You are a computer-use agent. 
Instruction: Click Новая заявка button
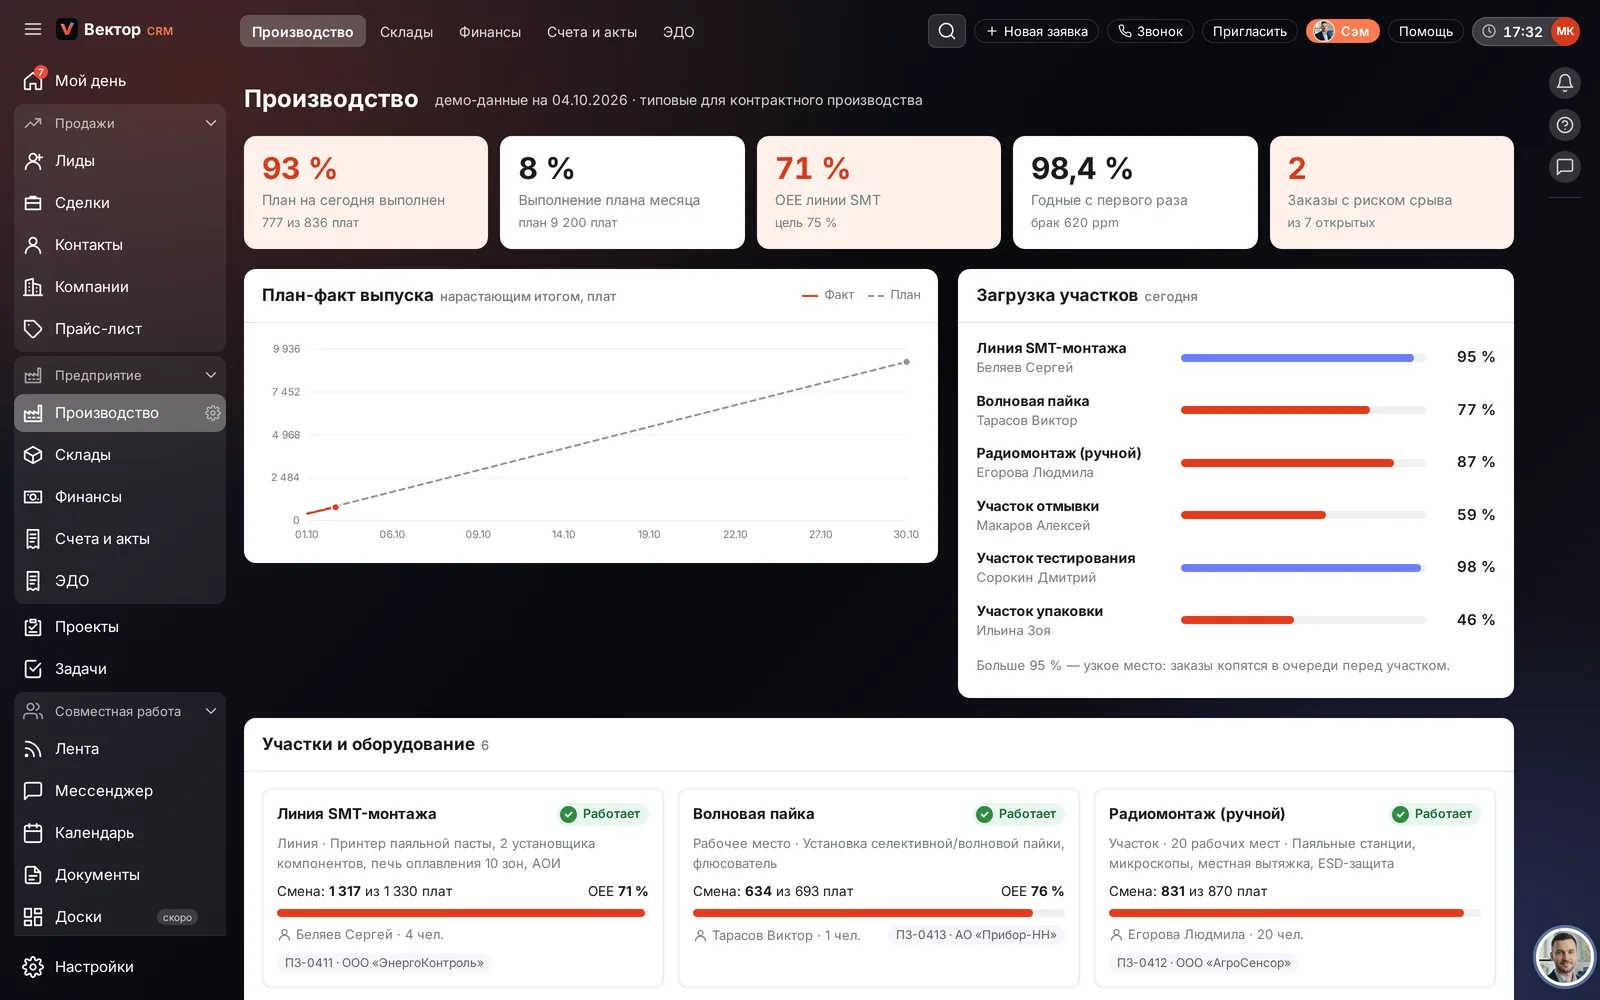(1036, 31)
